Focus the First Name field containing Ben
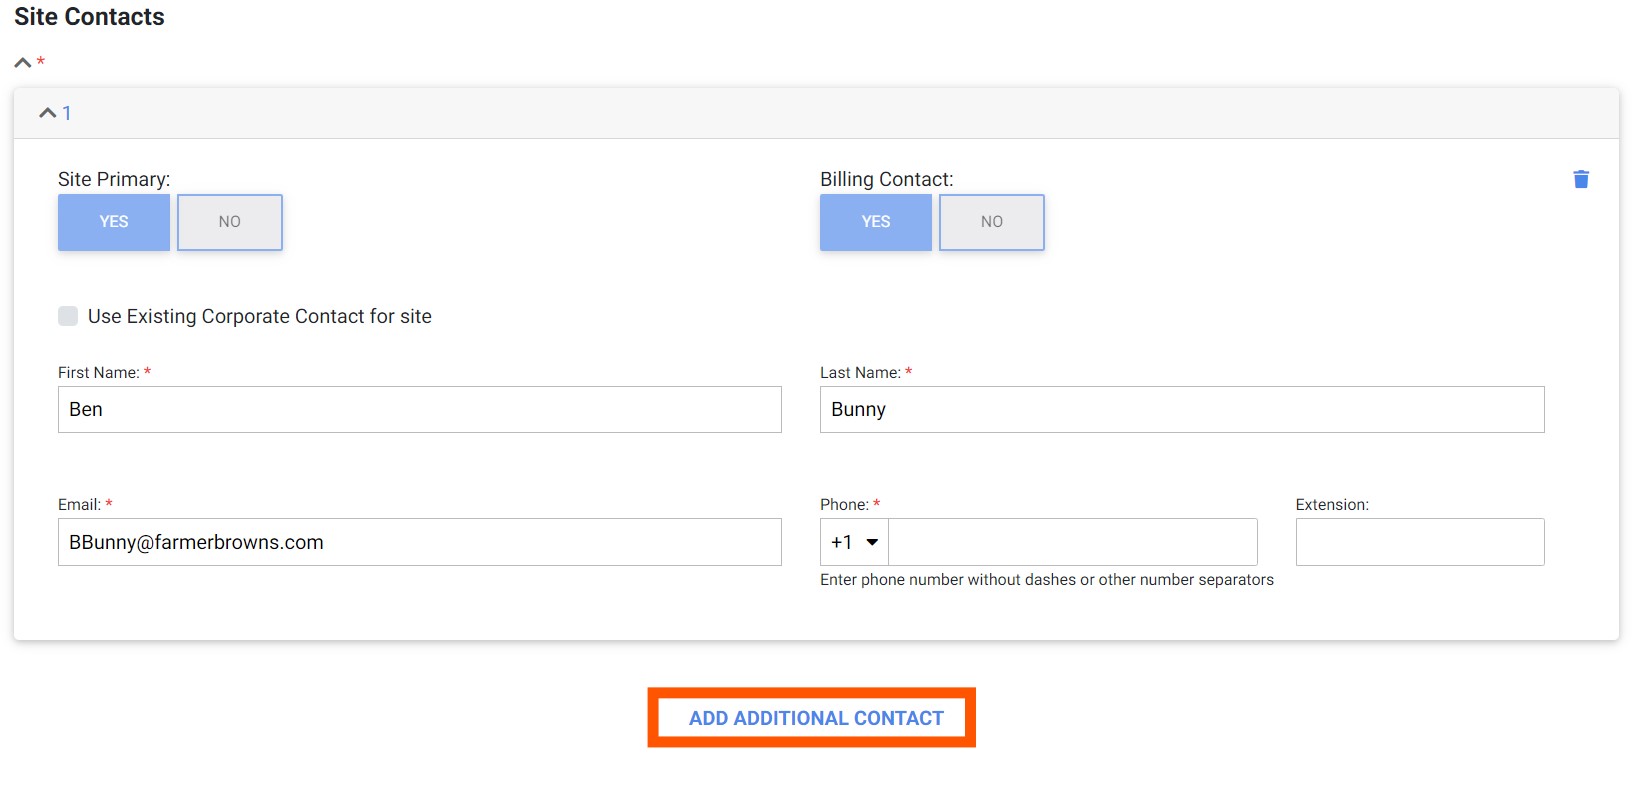The width and height of the screenshot is (1639, 801). point(420,410)
